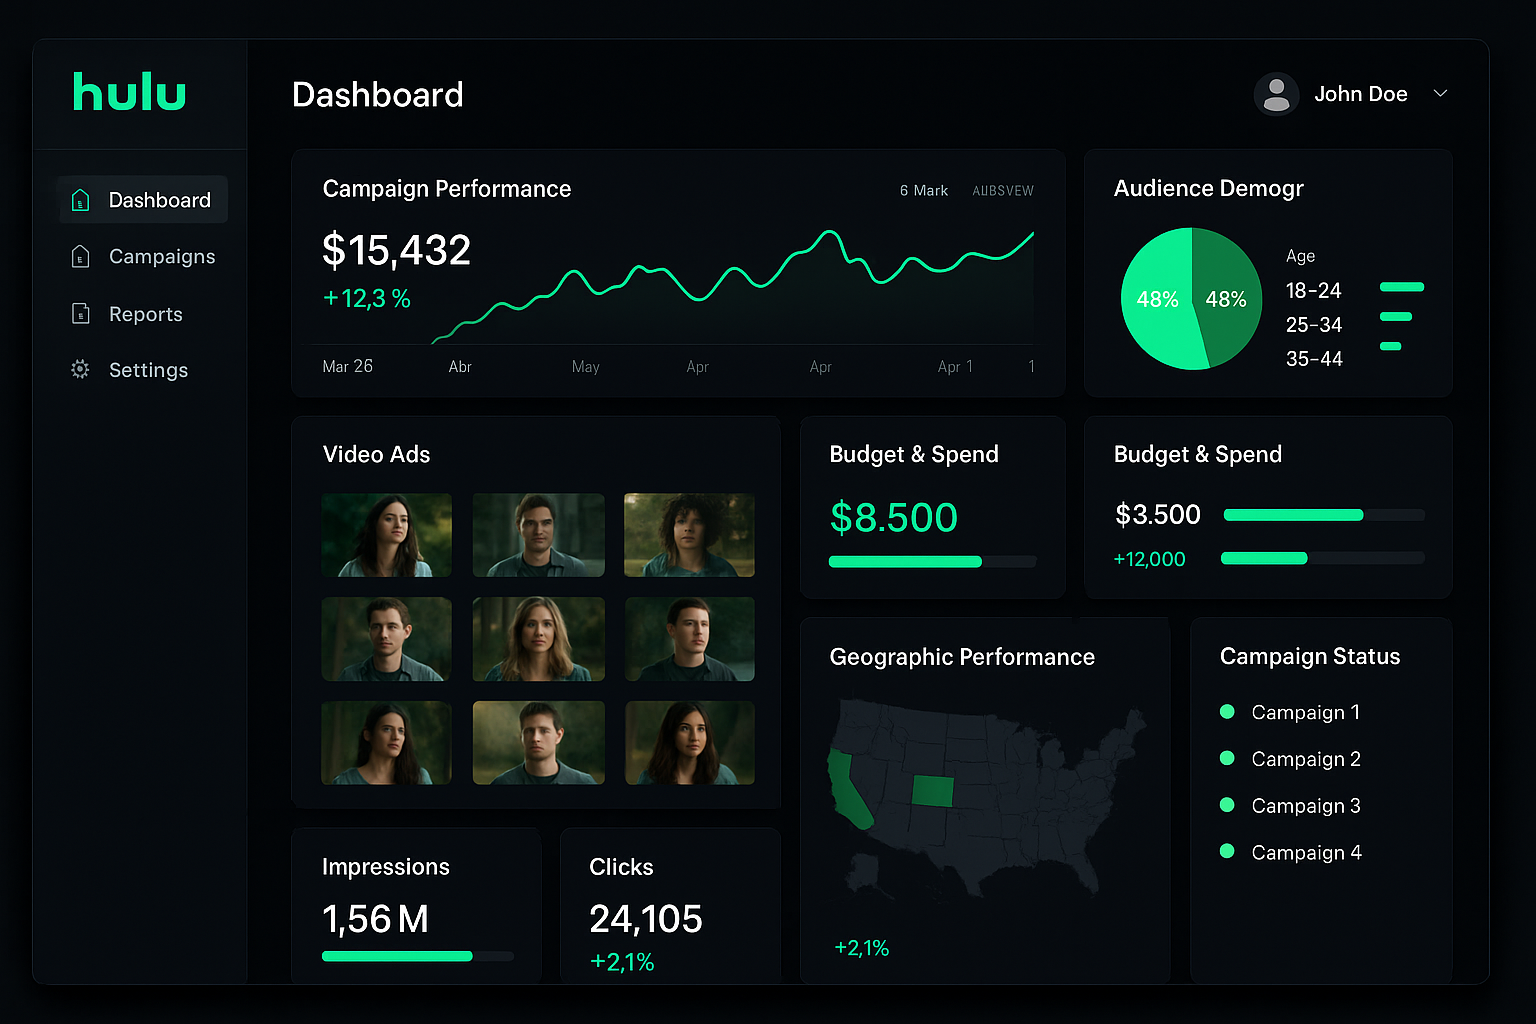Image resolution: width=1536 pixels, height=1024 pixels.
Task: Click the $8.500 budget progress bar
Action: click(931, 562)
